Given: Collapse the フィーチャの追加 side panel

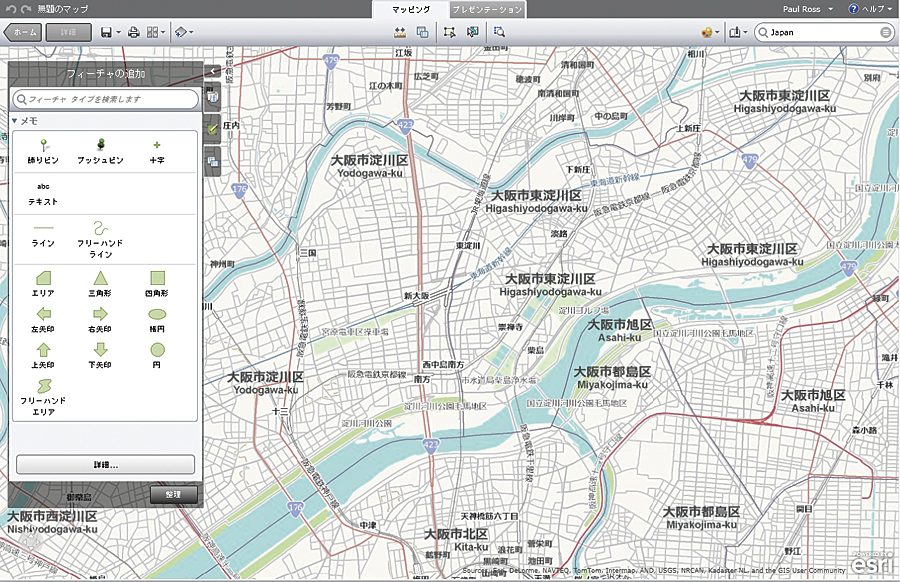Looking at the screenshot, I should pos(214,71).
